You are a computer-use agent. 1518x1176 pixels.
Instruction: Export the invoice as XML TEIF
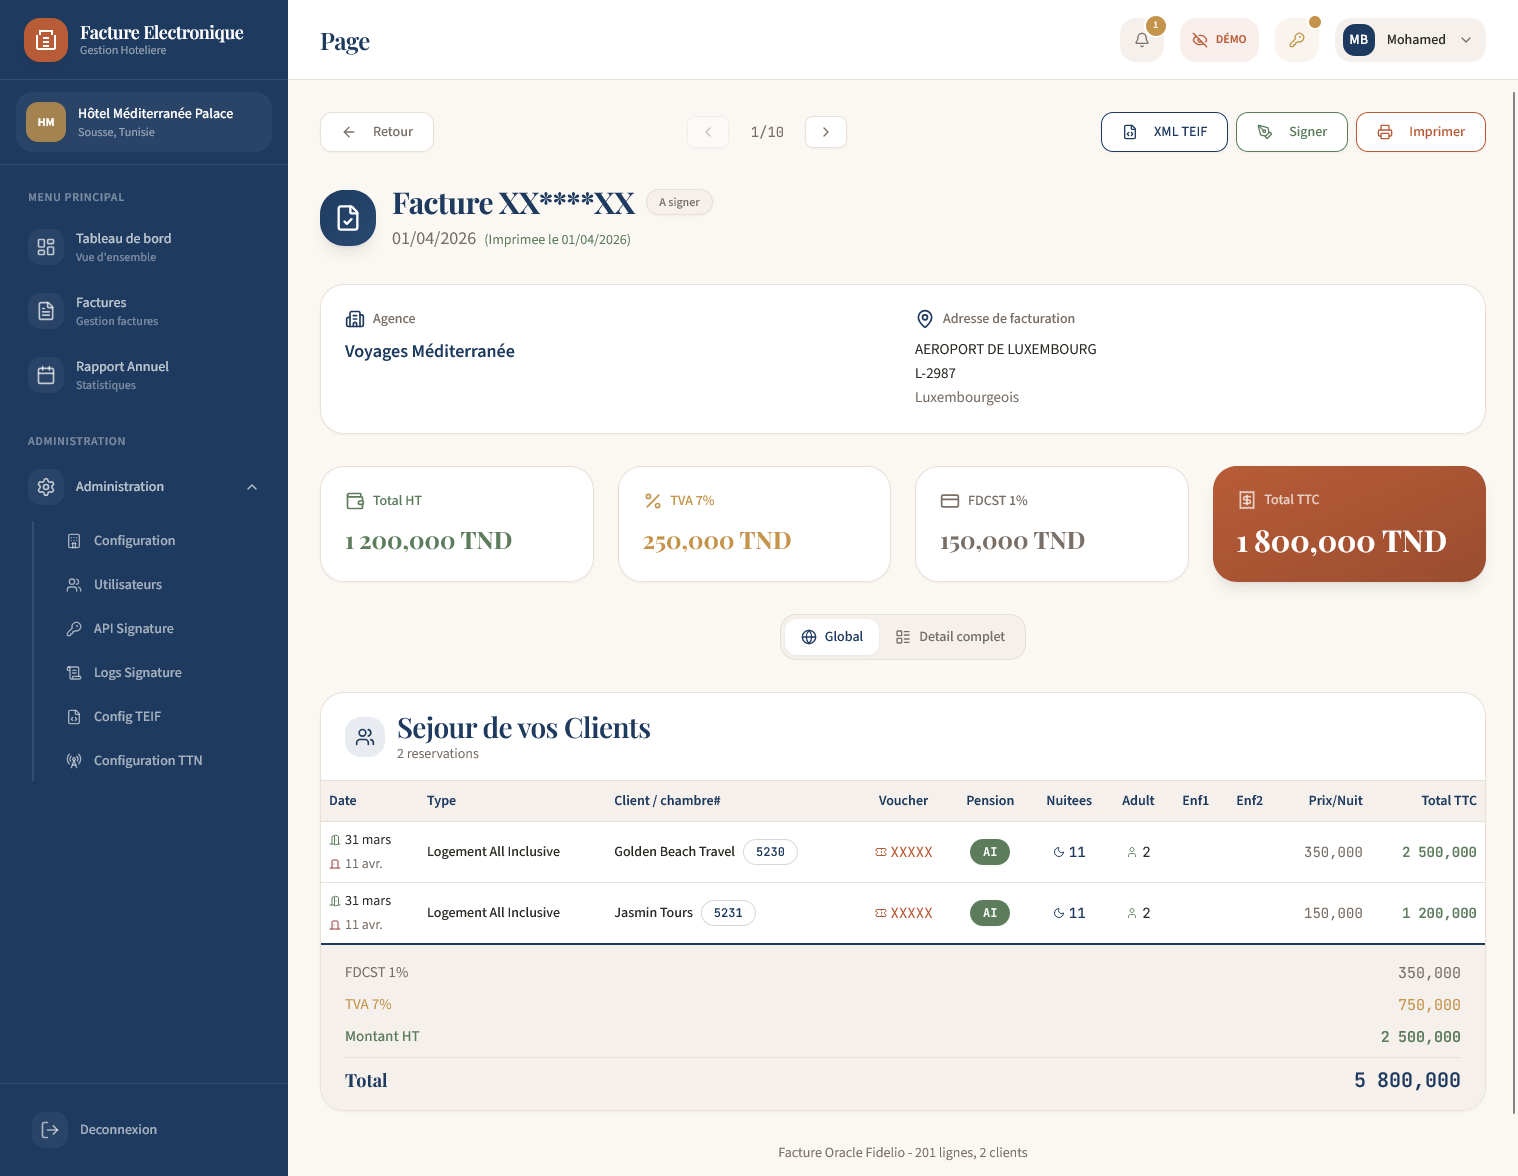[x=1164, y=132]
